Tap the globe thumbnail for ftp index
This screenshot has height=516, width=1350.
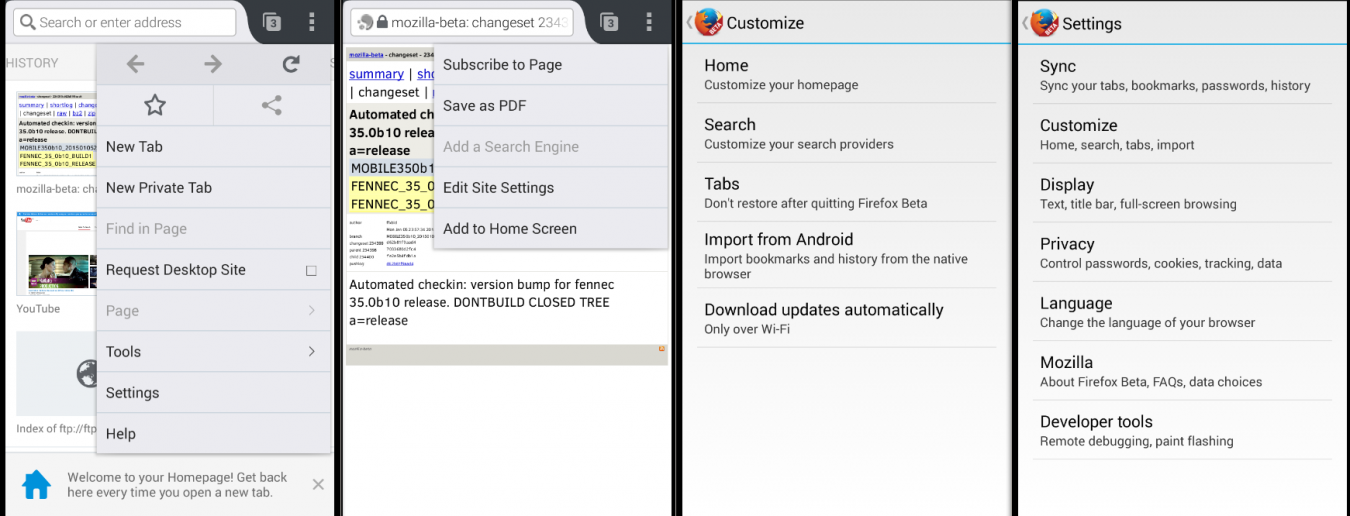56,373
